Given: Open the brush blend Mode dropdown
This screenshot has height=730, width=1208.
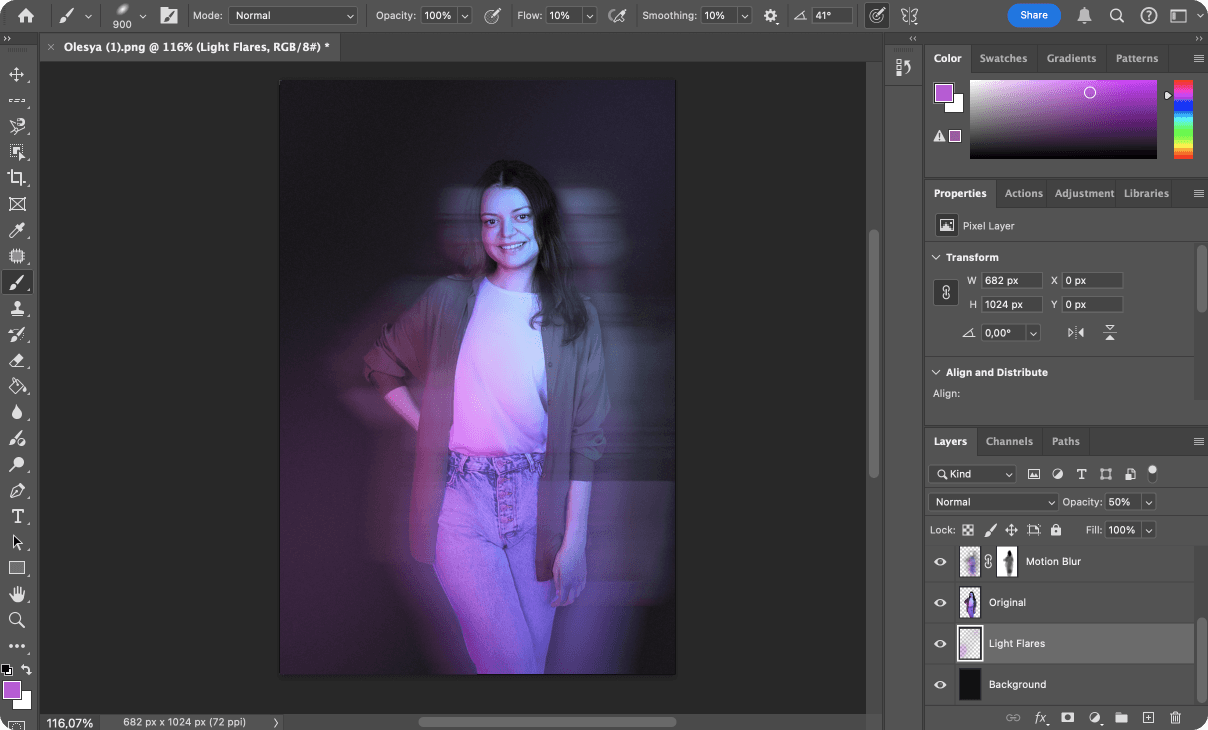Looking at the screenshot, I should pos(292,15).
